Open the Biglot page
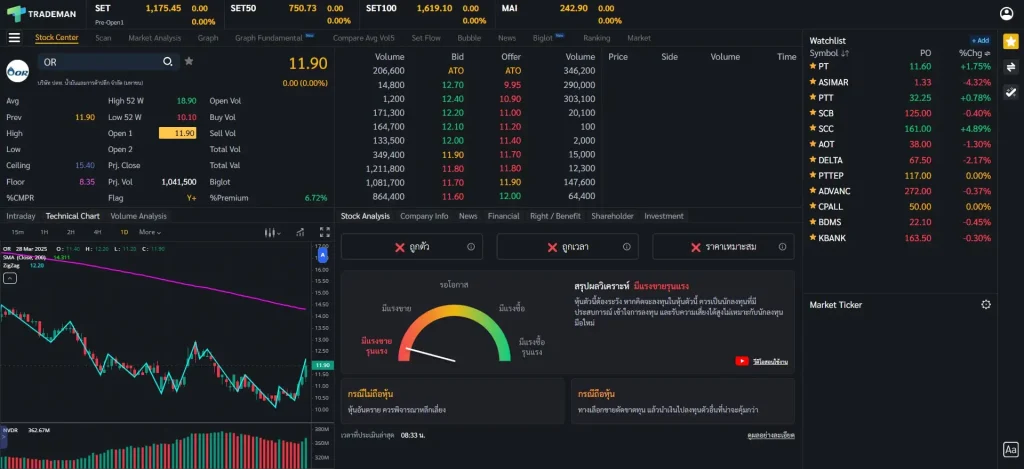 pos(543,38)
